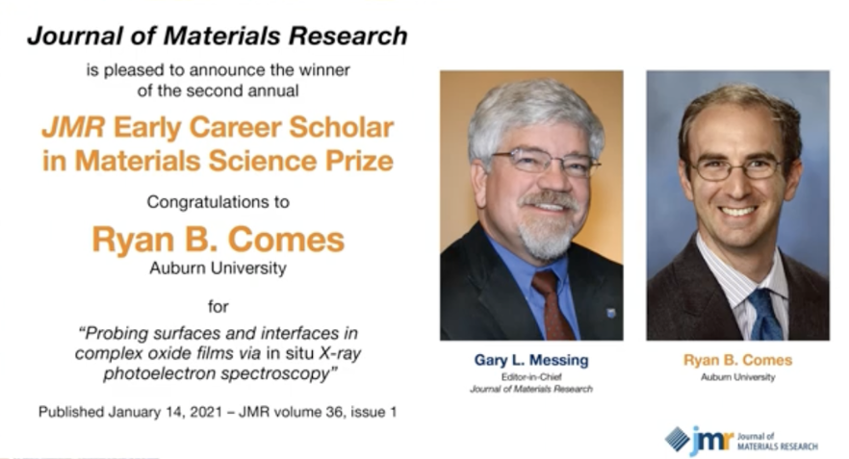Click the large orange 'Ryan B. Comes' winner name

point(217,240)
